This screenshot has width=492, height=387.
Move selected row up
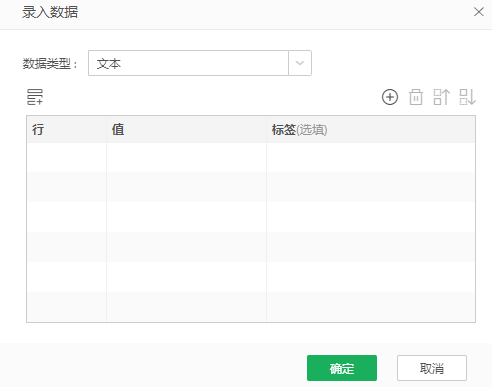[x=442, y=97]
